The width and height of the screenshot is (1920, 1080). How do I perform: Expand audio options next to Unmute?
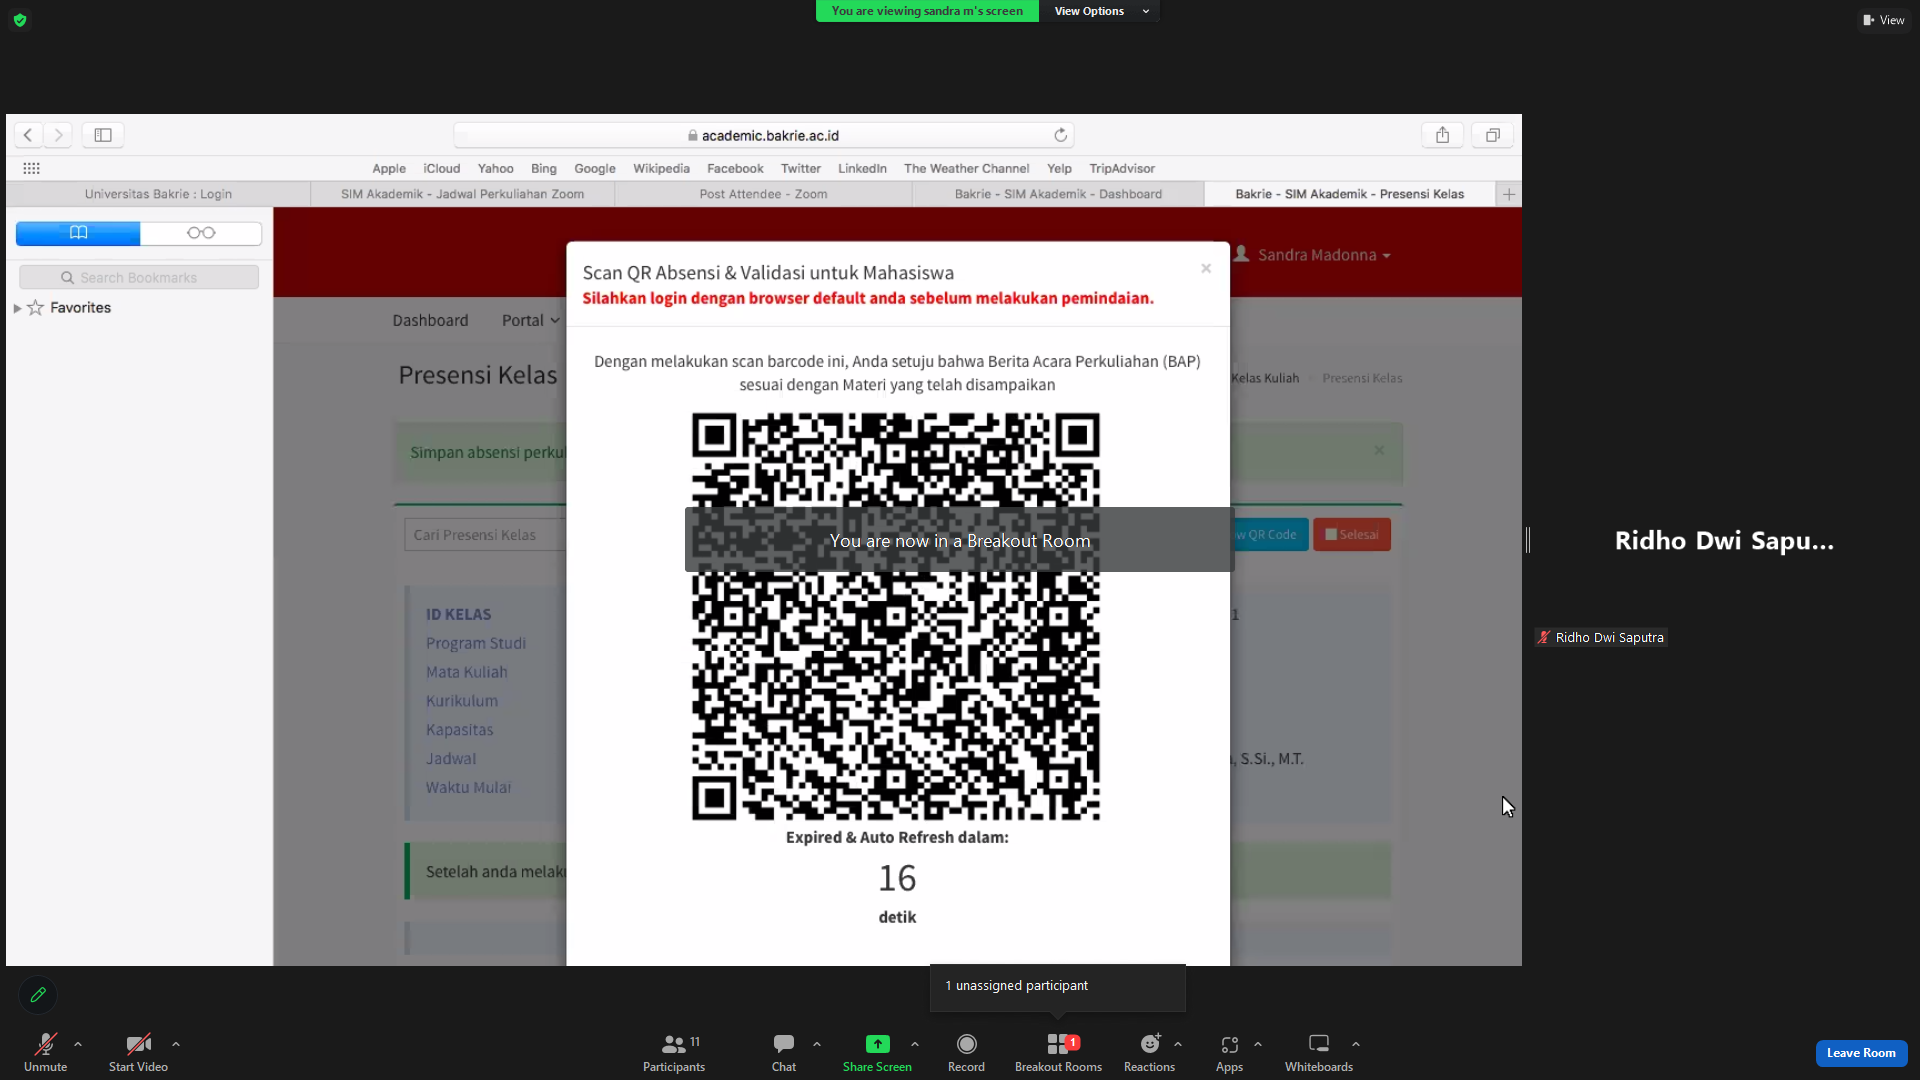click(78, 1044)
